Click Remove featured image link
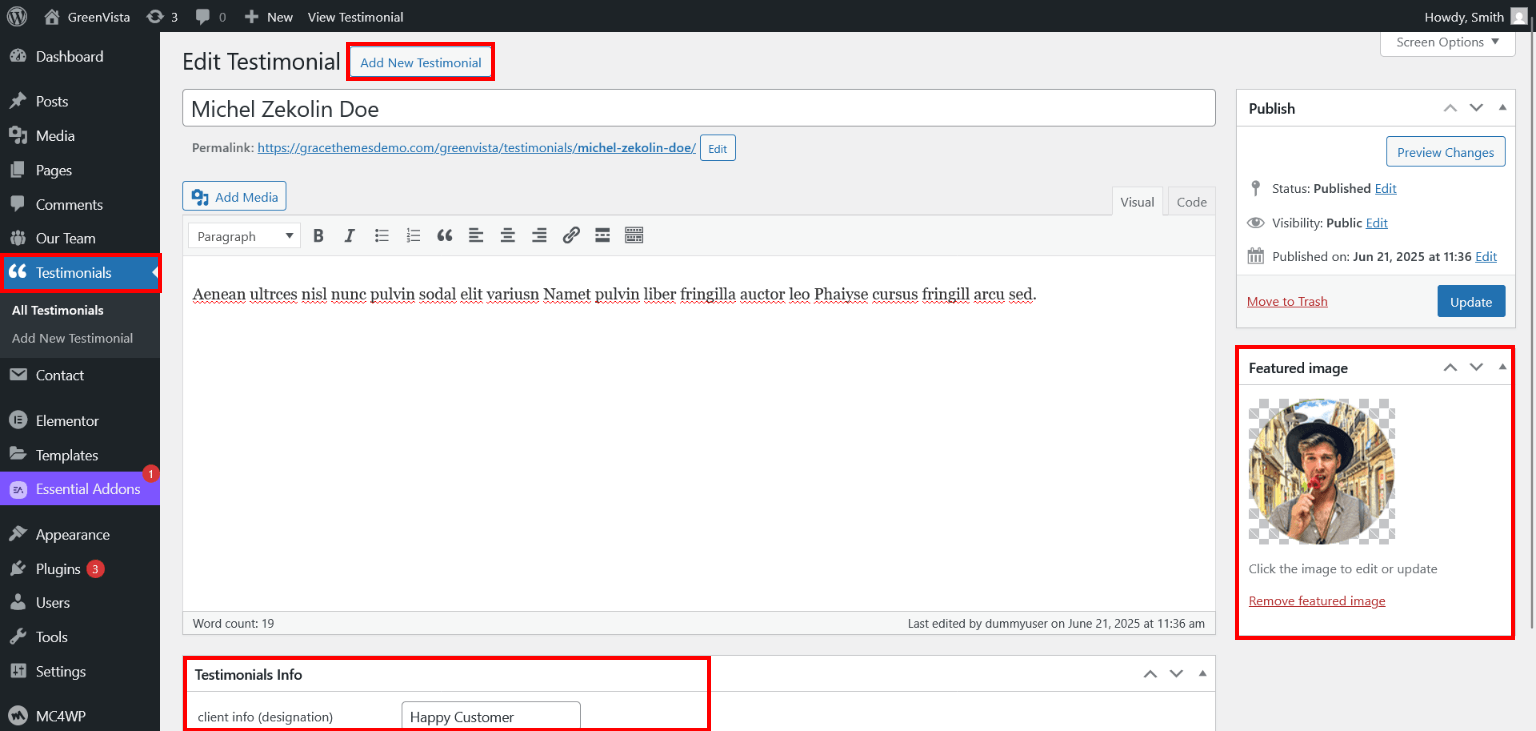The height and width of the screenshot is (731, 1536). tap(1316, 601)
